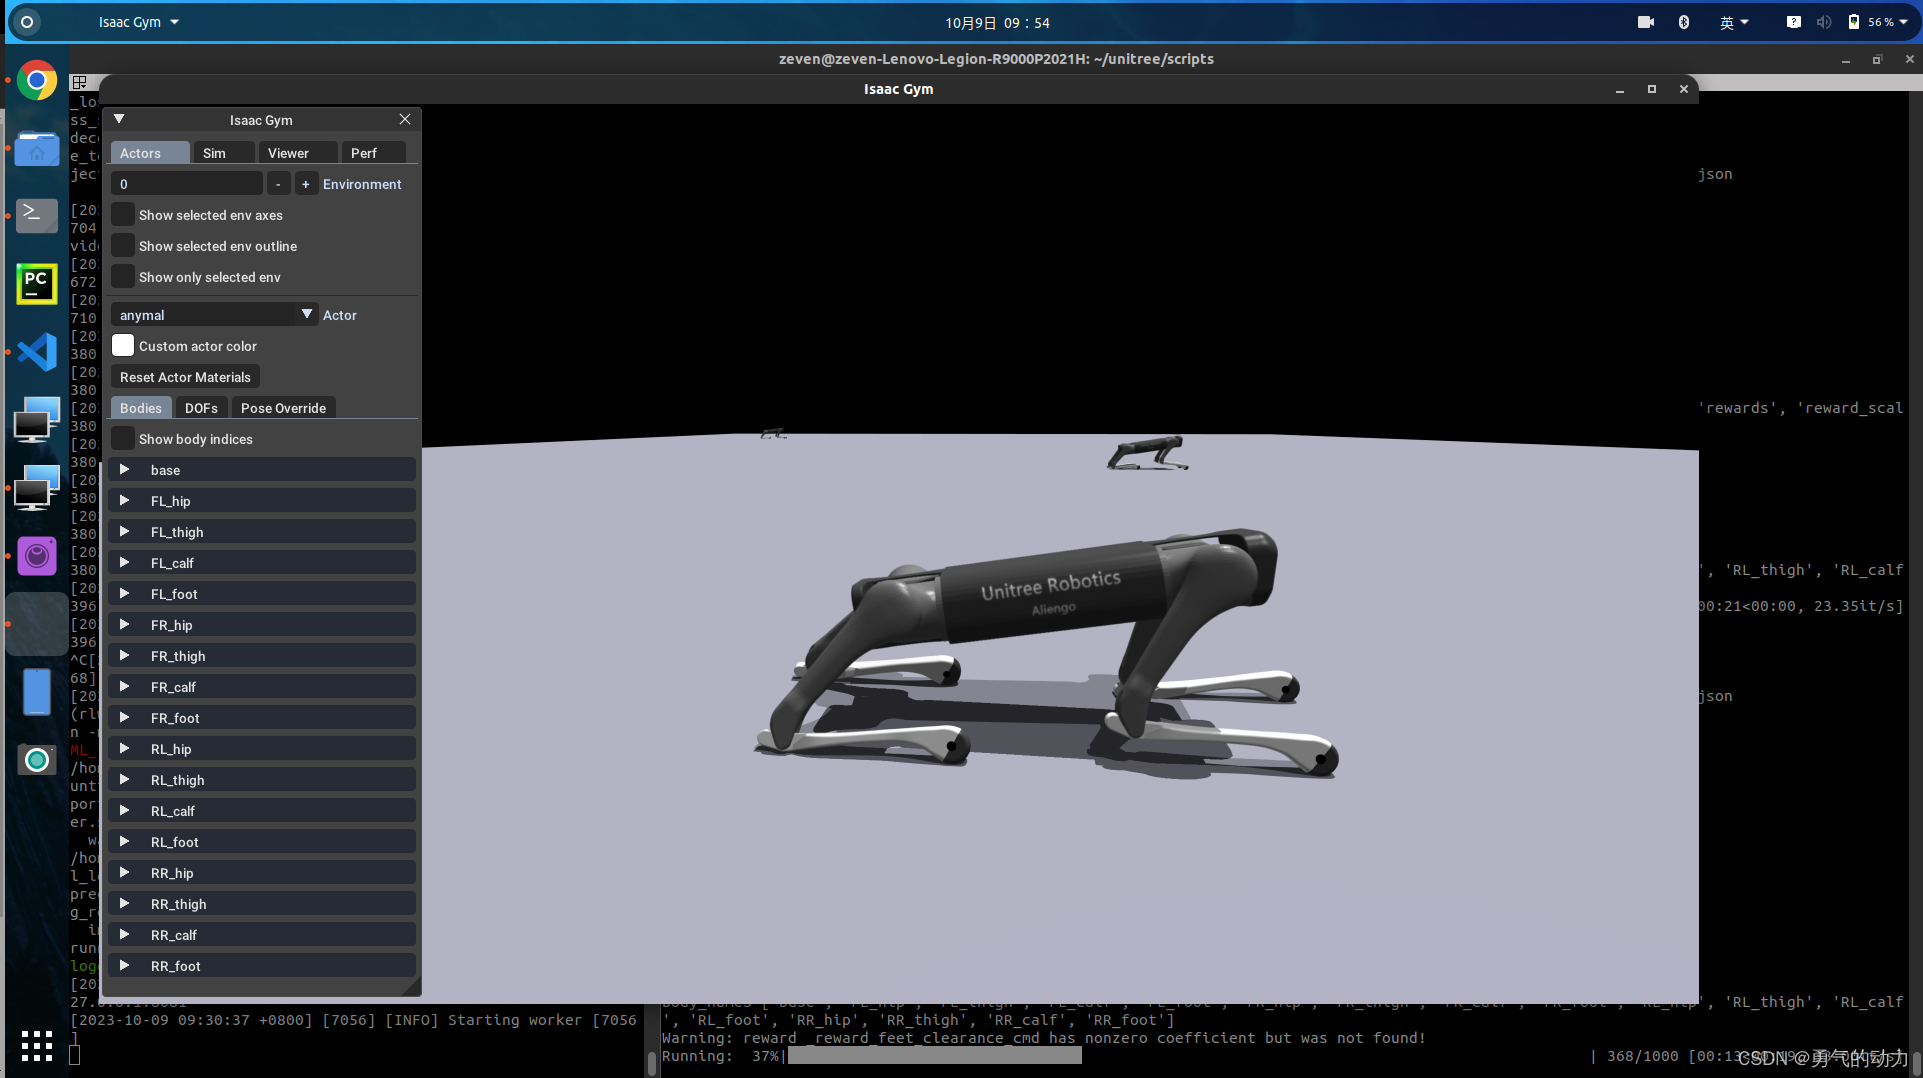Viewport: 1923px width, 1078px height.
Task: Select RR_hip body row
Action: click(262, 873)
